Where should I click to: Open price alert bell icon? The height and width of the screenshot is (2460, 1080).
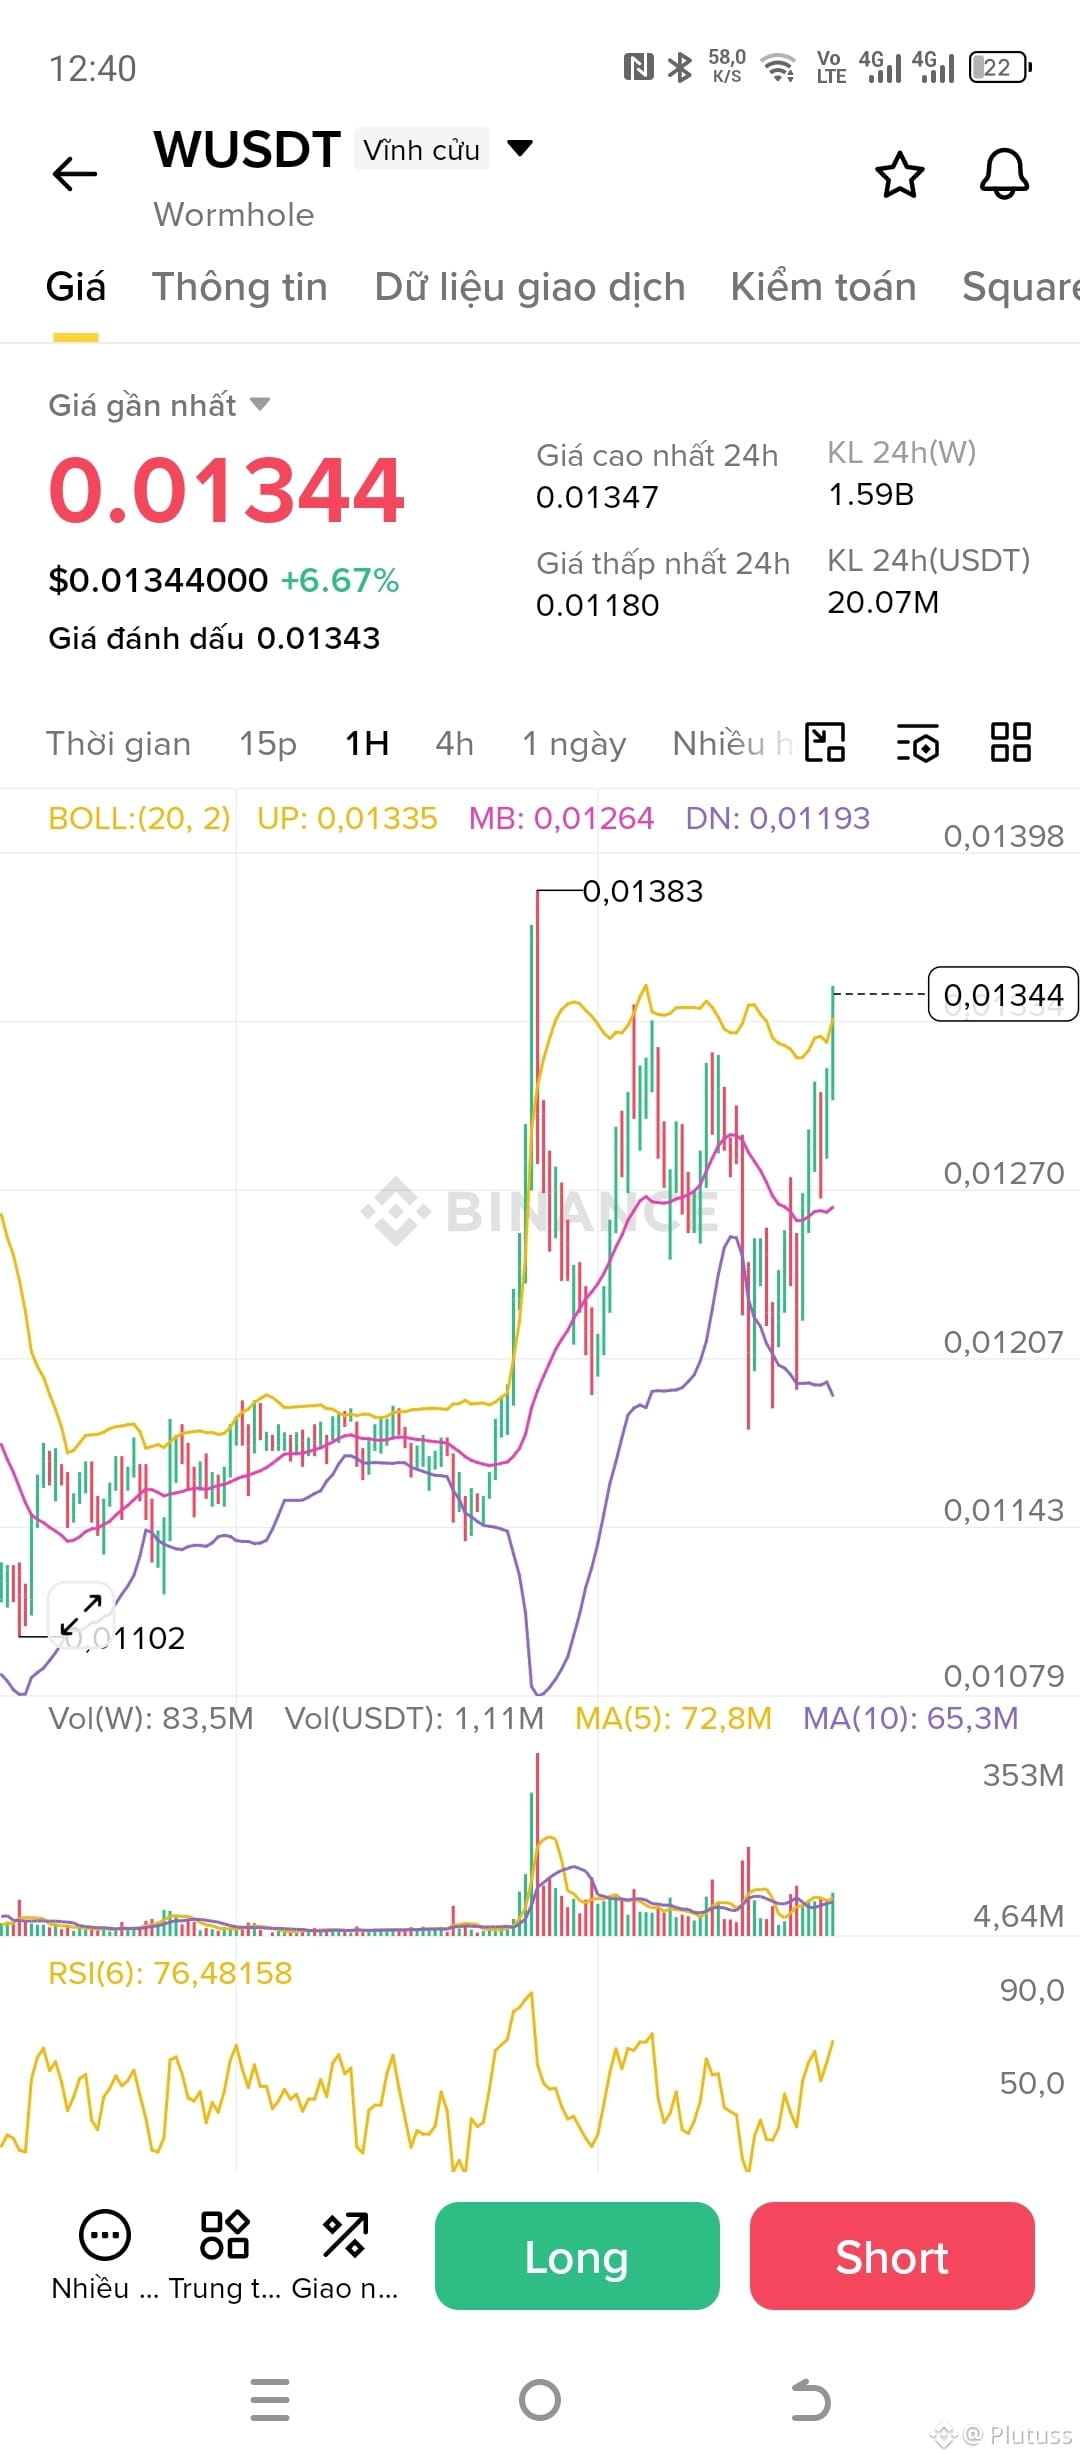1004,174
